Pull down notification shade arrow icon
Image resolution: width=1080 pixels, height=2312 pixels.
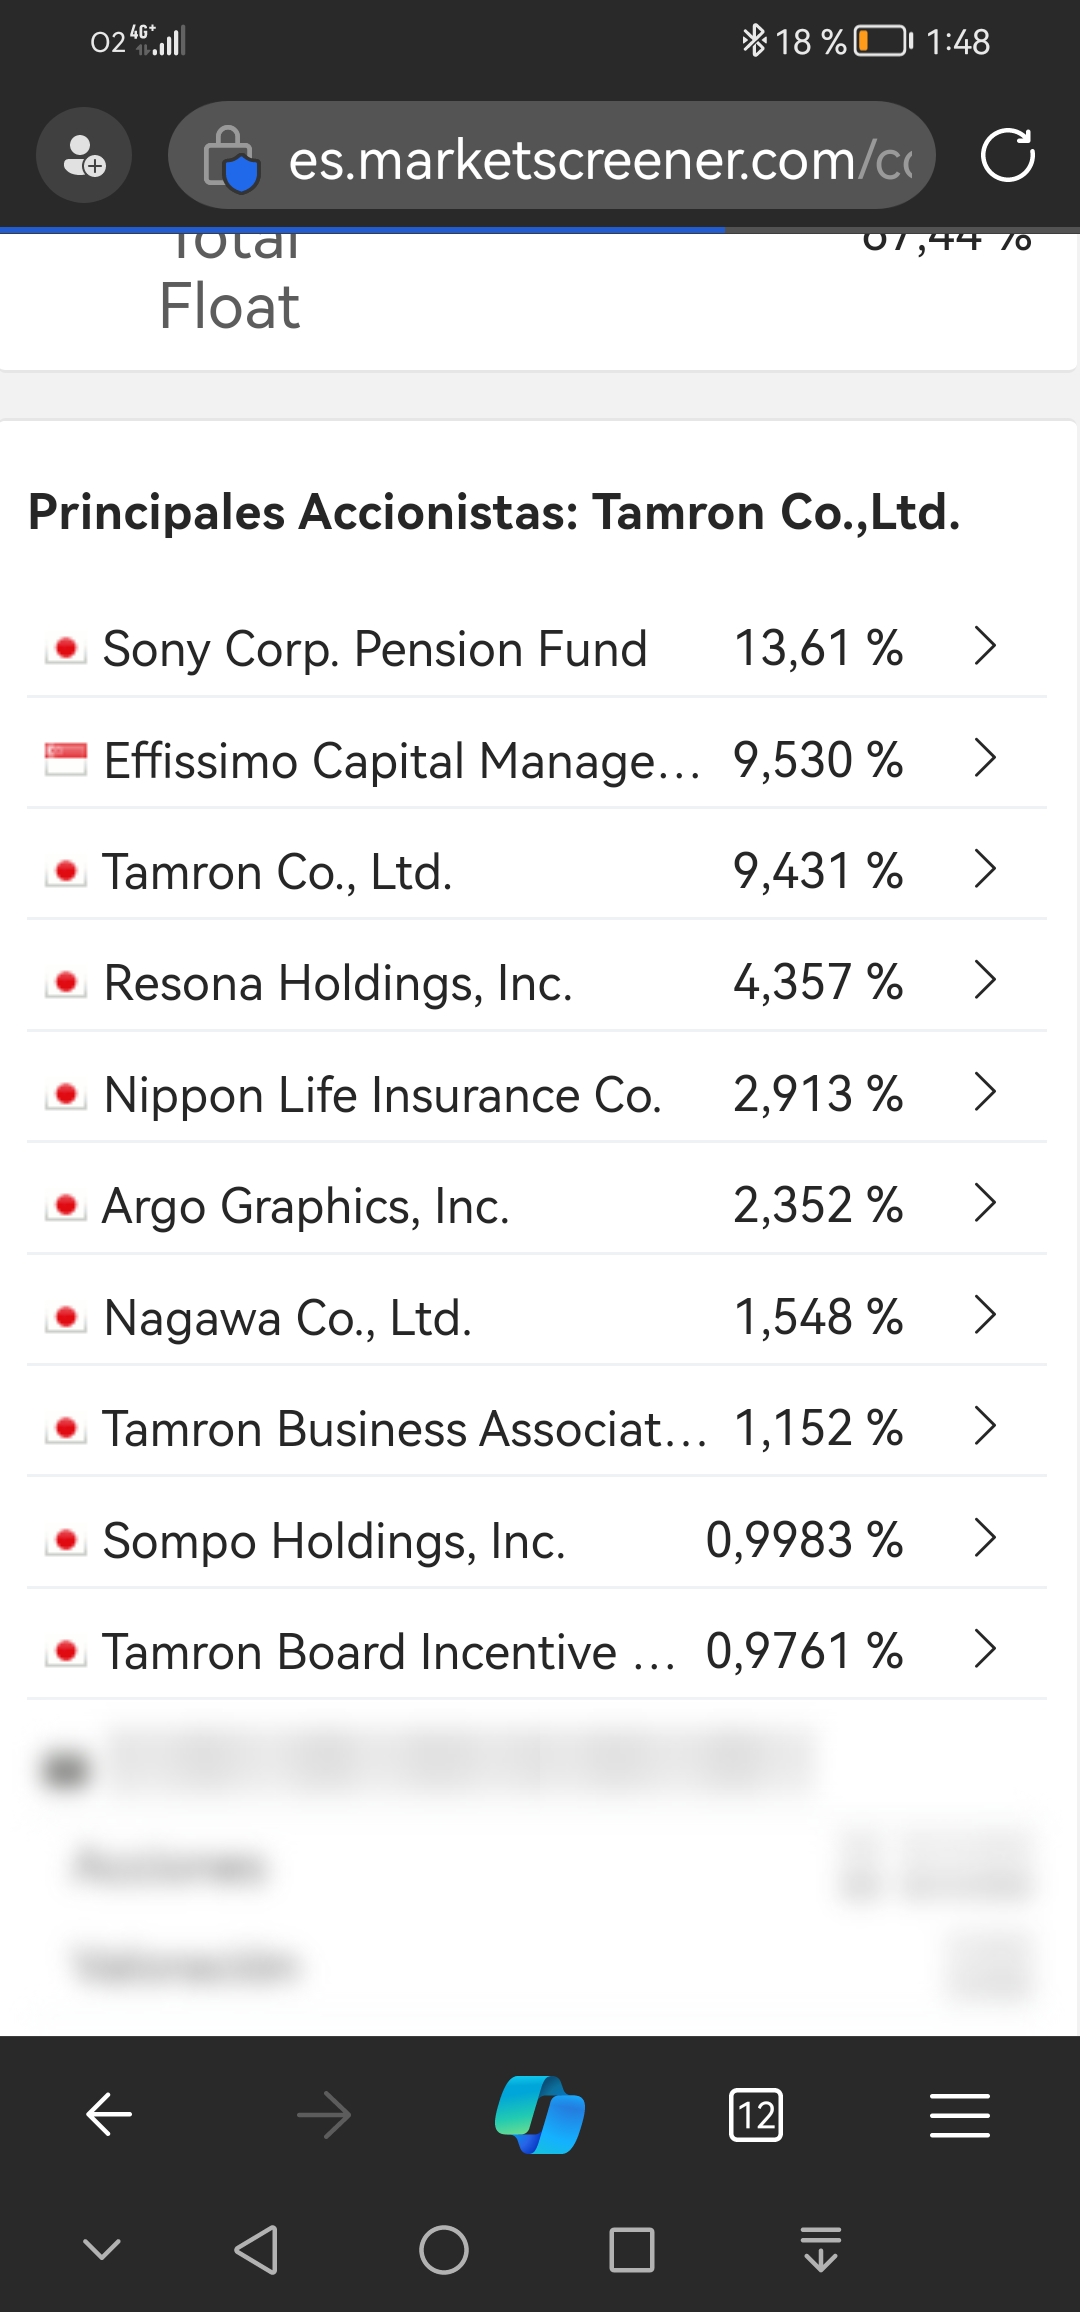click(821, 2250)
